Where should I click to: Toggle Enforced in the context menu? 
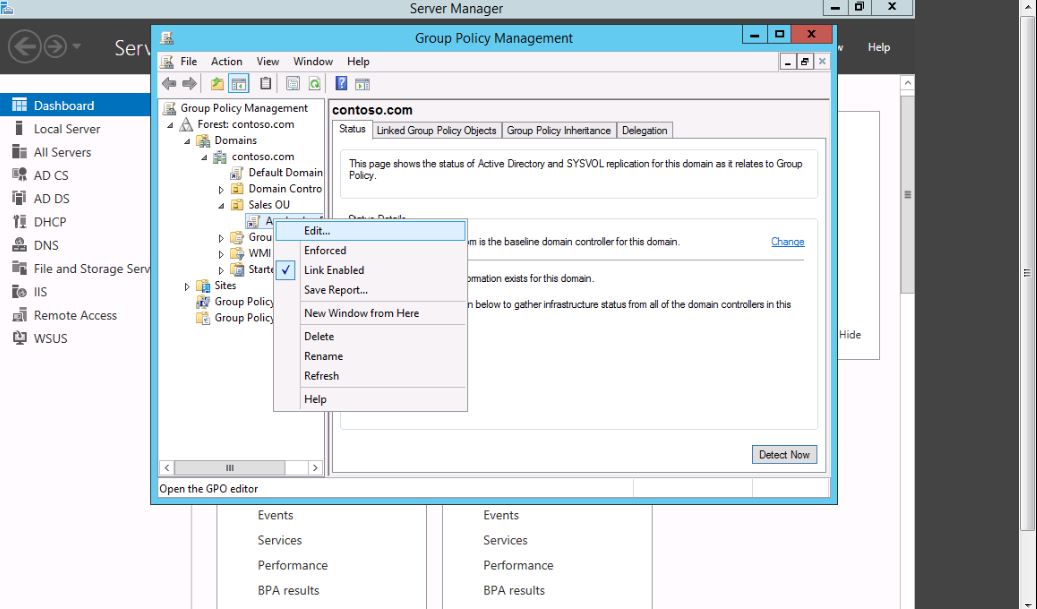tap(325, 251)
